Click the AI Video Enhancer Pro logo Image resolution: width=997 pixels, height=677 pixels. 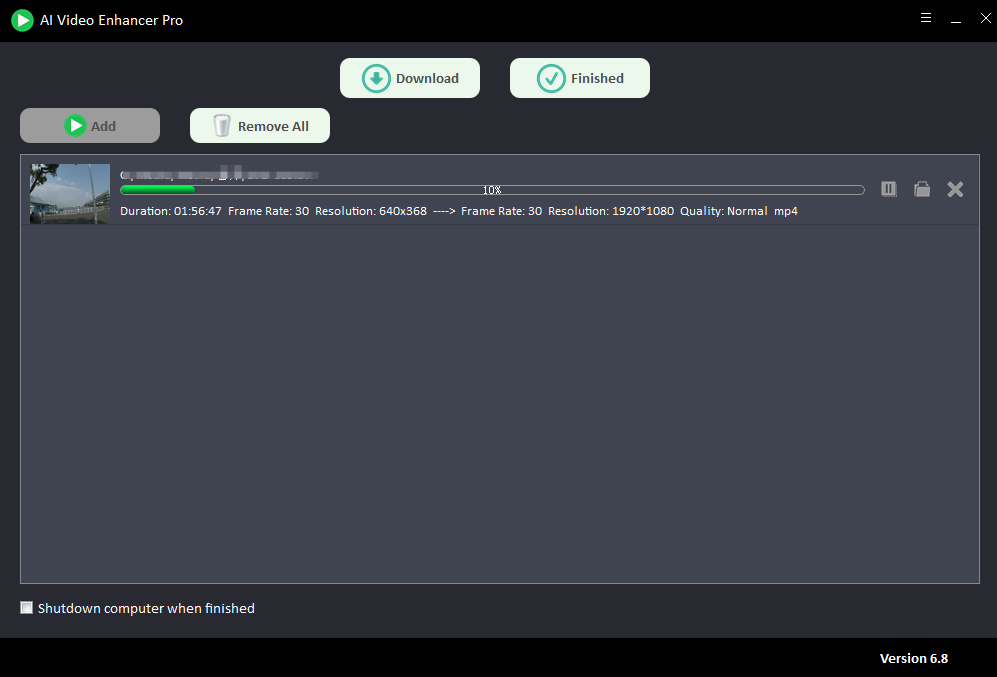coord(22,20)
